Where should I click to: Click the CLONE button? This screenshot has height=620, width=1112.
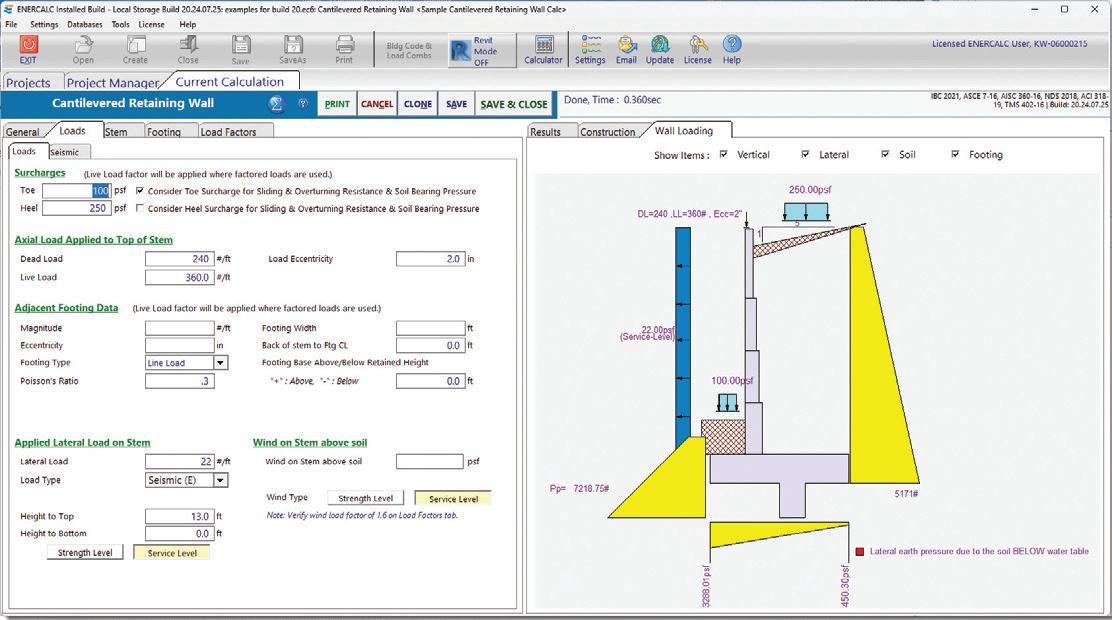(x=418, y=104)
